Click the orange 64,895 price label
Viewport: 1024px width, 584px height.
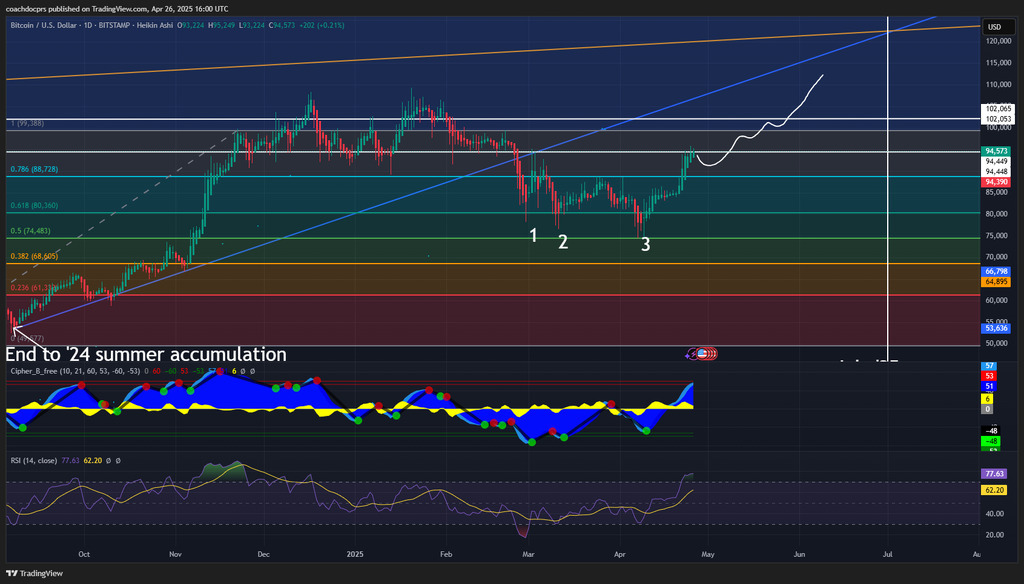point(995,282)
